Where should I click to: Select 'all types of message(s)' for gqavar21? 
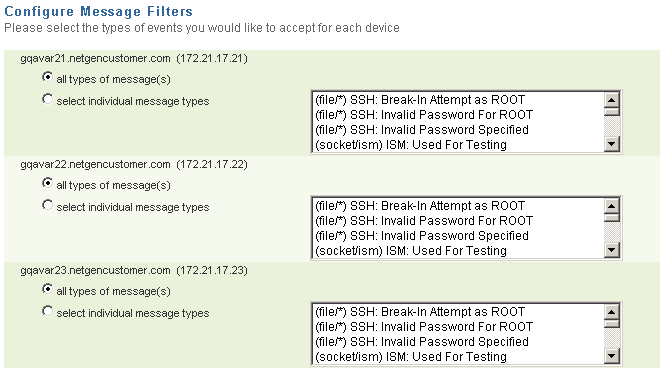pos(48,77)
